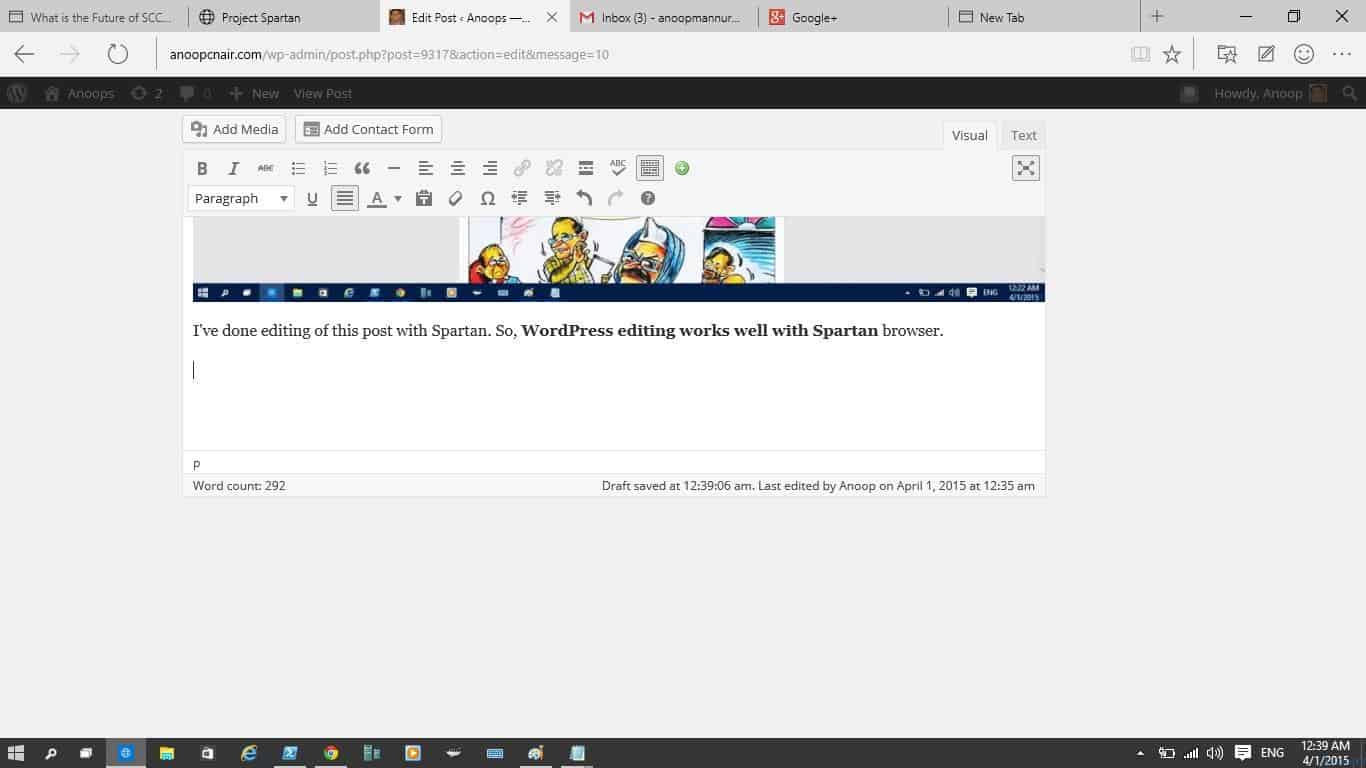Screen dimensions: 1366x768
Task: Clear formatting with eraser icon
Action: coord(456,198)
